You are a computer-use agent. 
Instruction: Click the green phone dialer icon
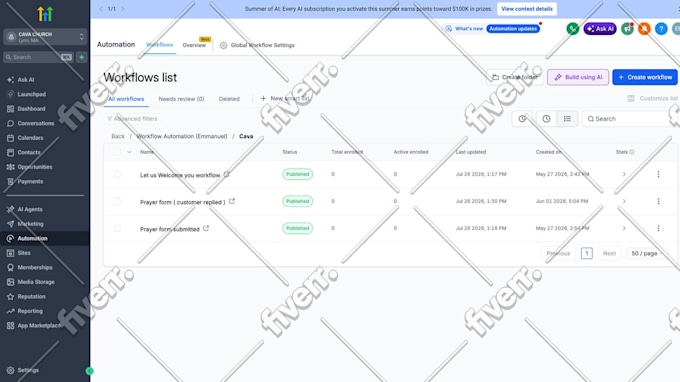click(572, 29)
